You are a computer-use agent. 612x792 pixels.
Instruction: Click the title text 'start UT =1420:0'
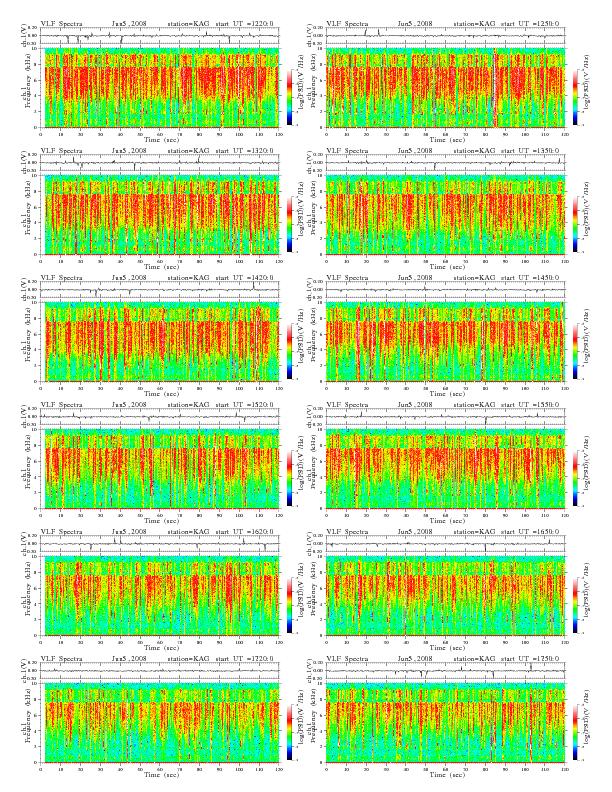245,277
